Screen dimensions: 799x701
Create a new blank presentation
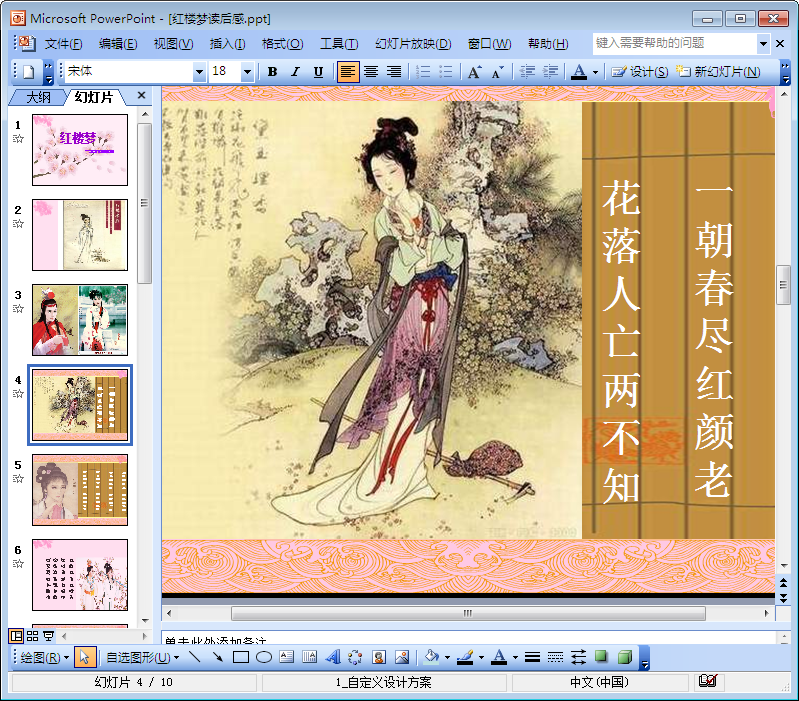[29, 72]
